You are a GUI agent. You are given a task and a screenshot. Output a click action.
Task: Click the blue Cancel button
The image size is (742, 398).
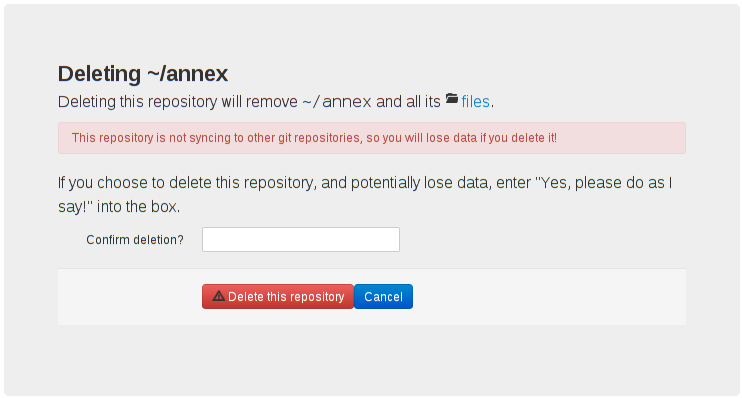[x=383, y=297]
